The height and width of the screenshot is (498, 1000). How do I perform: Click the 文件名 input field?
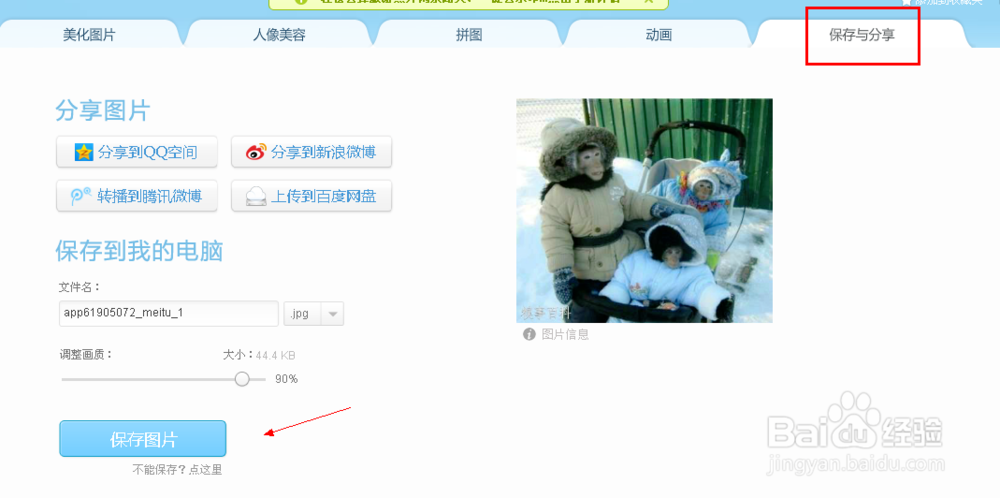pyautogui.click(x=169, y=313)
